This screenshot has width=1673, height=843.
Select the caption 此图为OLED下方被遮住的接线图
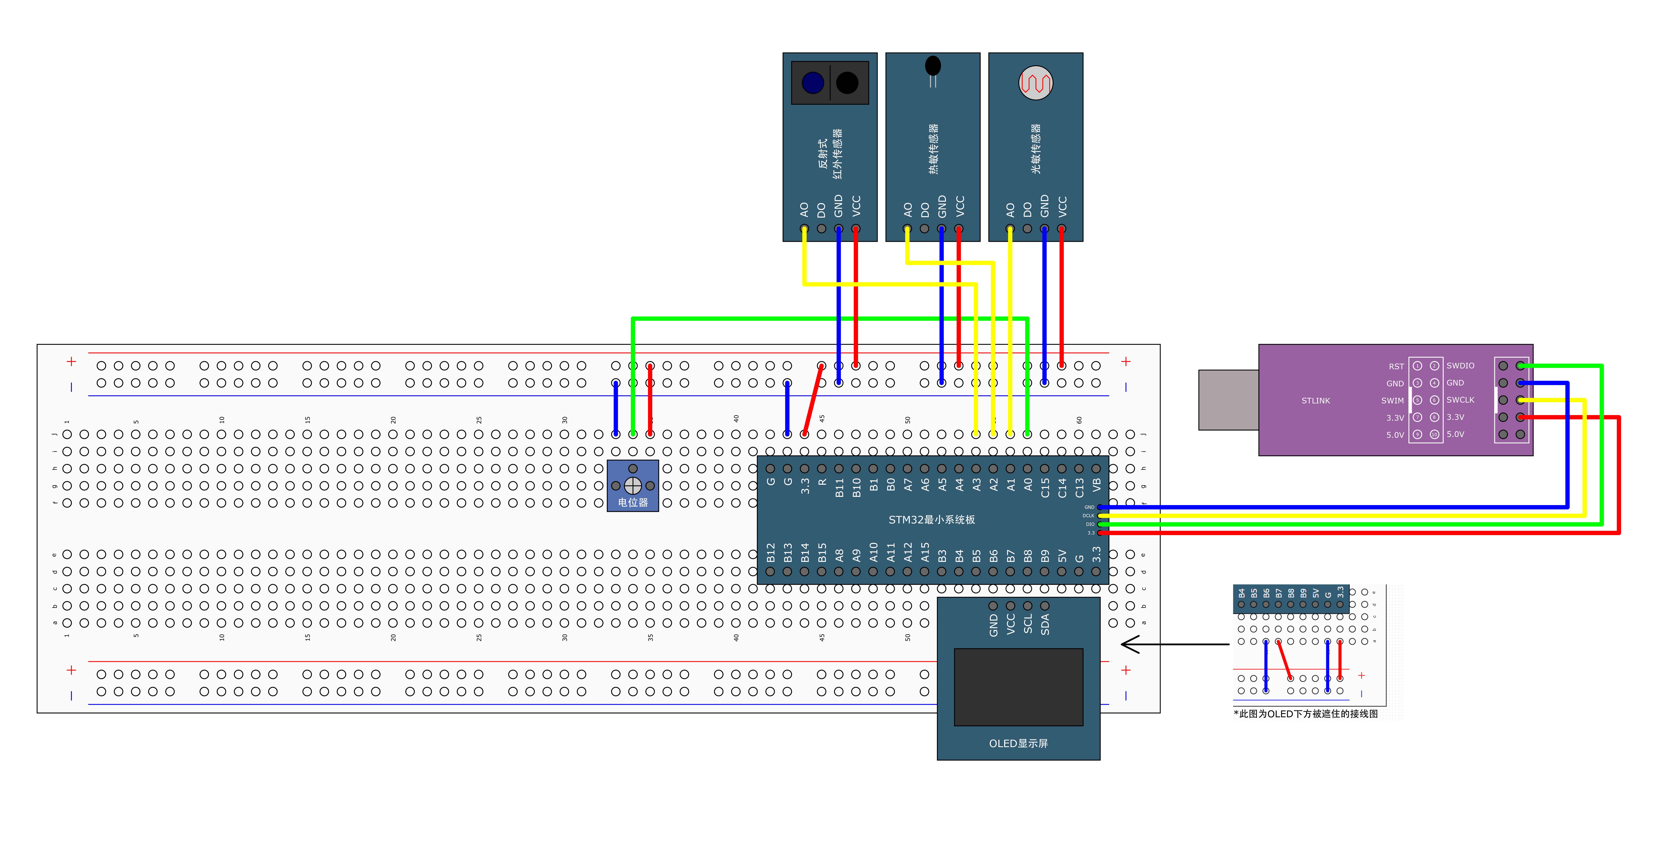pyautogui.click(x=1306, y=714)
